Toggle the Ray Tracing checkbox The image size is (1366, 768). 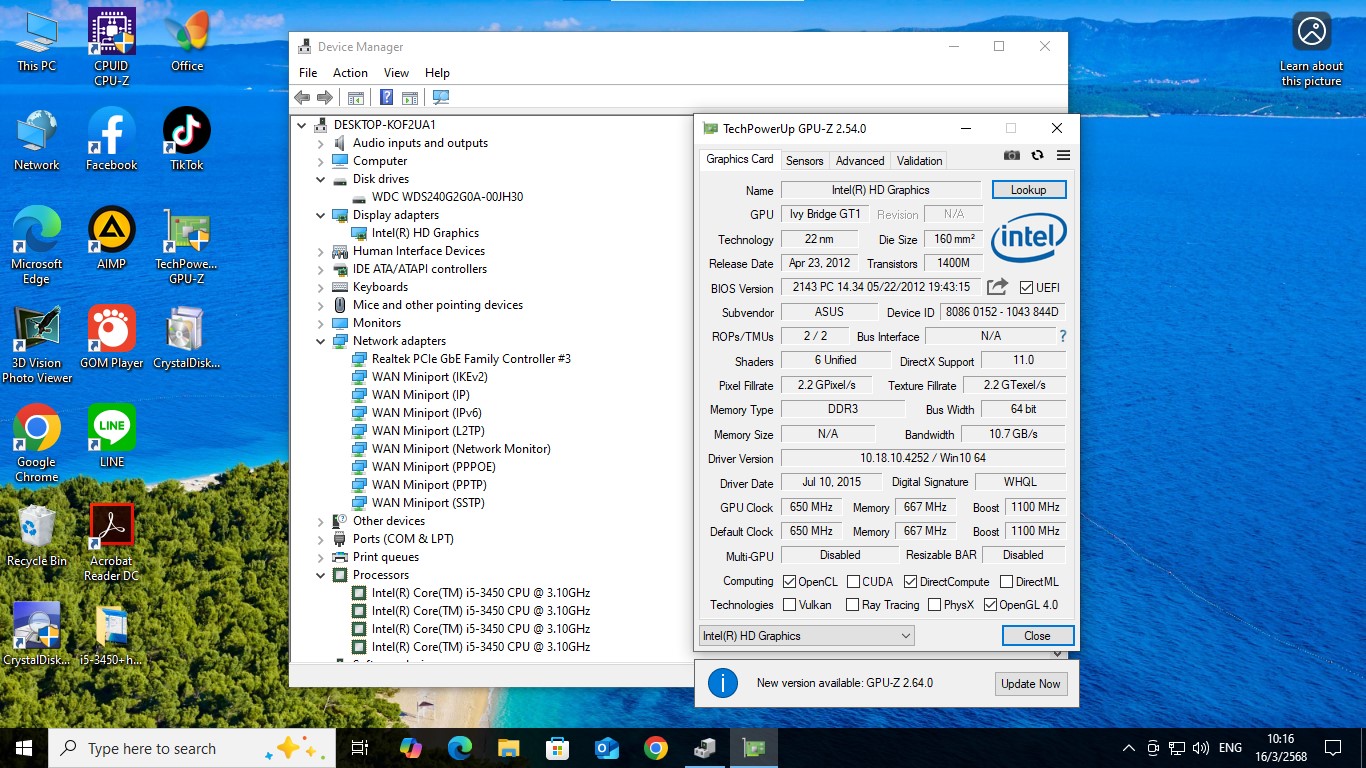coord(852,605)
